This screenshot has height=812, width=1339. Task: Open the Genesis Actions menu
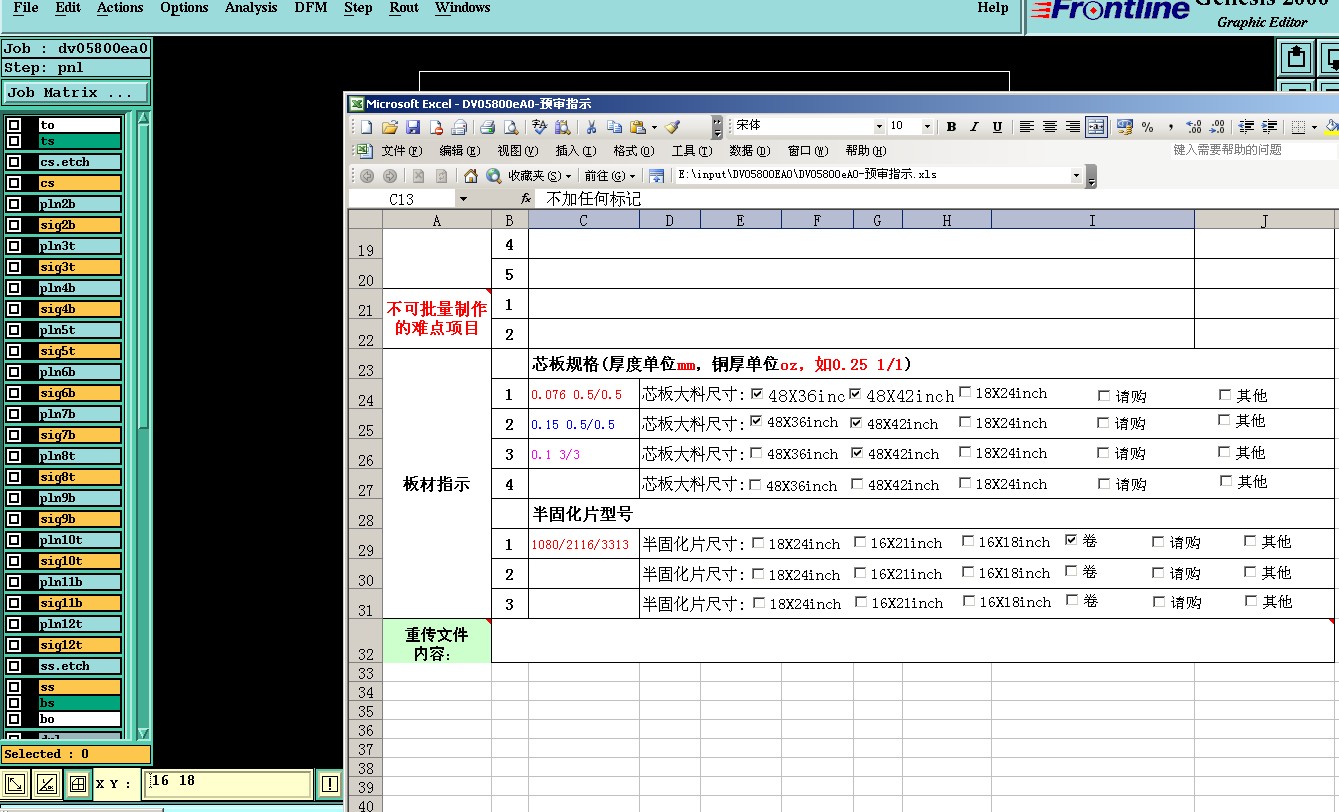click(120, 8)
